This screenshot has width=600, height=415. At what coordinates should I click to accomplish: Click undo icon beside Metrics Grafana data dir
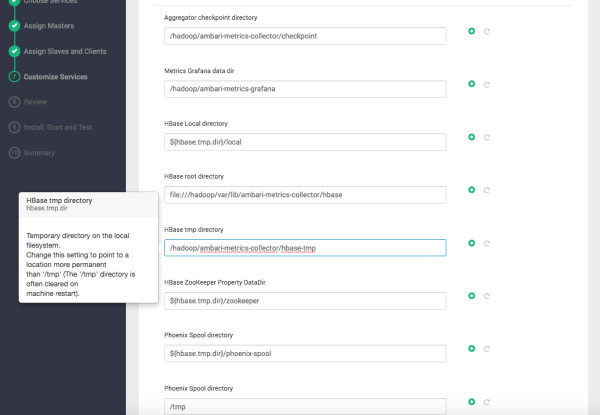(x=486, y=84)
